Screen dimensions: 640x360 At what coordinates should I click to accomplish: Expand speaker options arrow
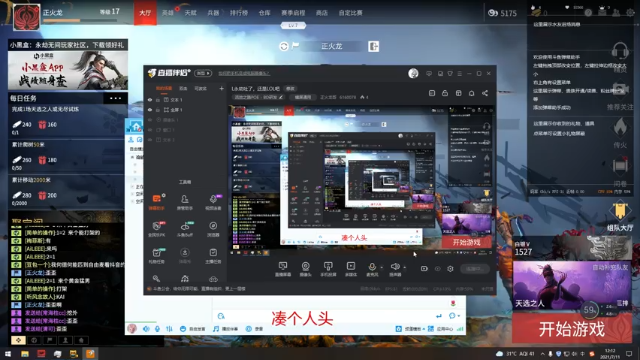pos(404,268)
